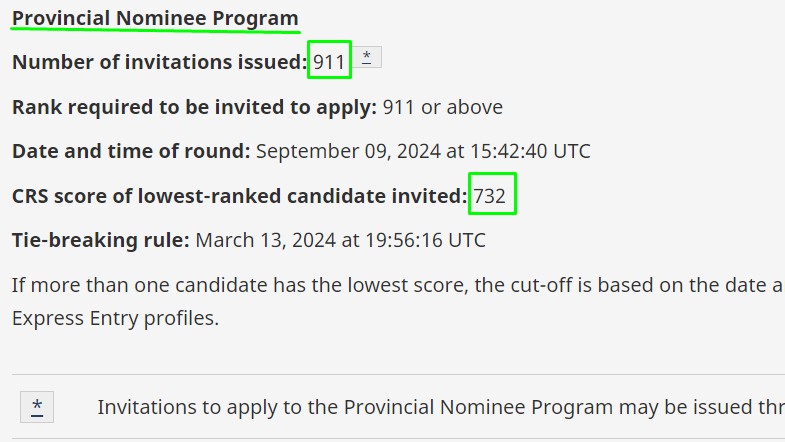Click the 'Date and time of round' label

tap(131, 151)
